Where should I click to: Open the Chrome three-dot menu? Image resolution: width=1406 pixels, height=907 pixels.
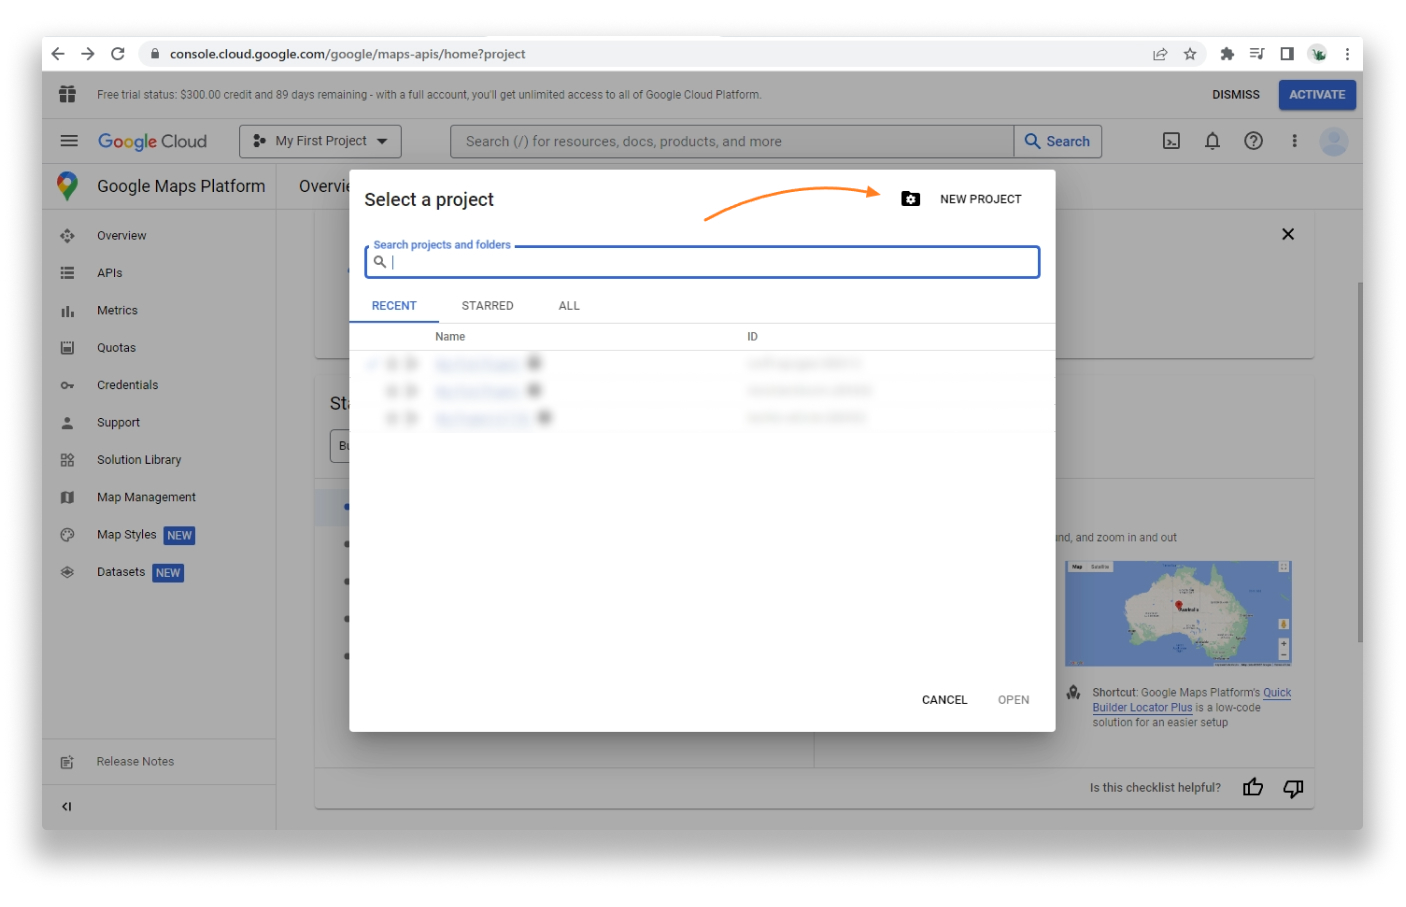(x=1347, y=54)
